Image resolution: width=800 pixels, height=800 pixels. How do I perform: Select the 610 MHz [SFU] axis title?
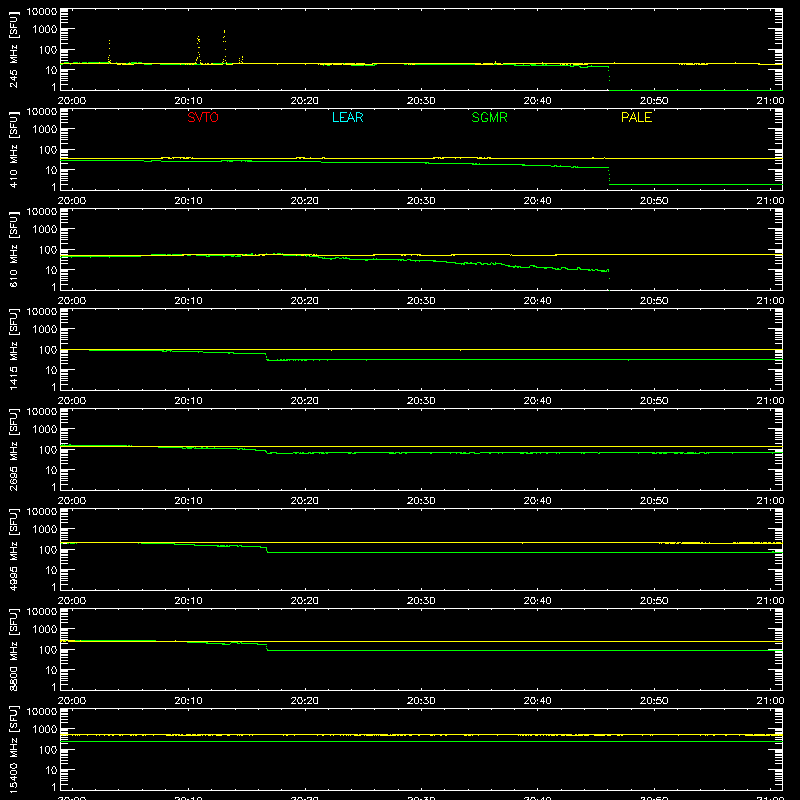pyautogui.click(x=13, y=249)
